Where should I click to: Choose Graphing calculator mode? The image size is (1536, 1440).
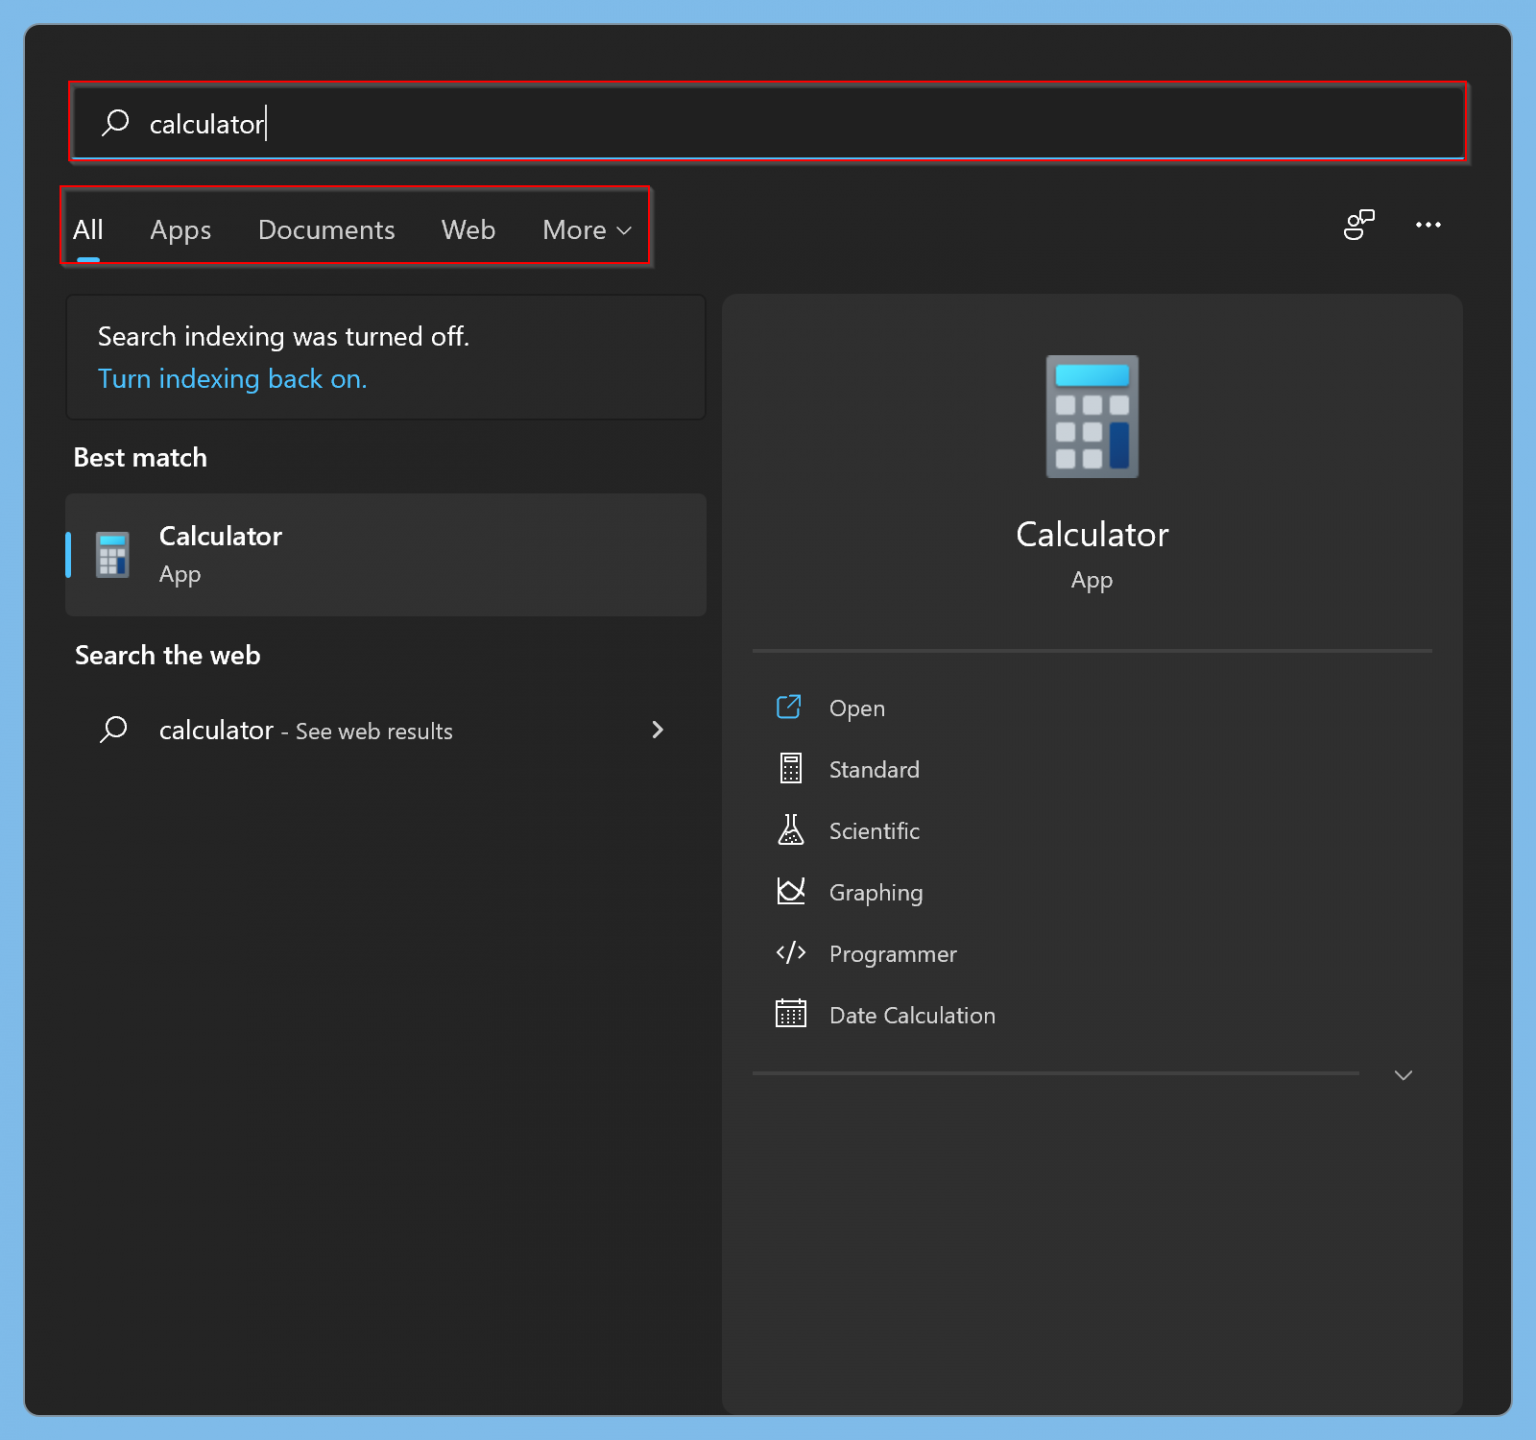[x=876, y=893]
